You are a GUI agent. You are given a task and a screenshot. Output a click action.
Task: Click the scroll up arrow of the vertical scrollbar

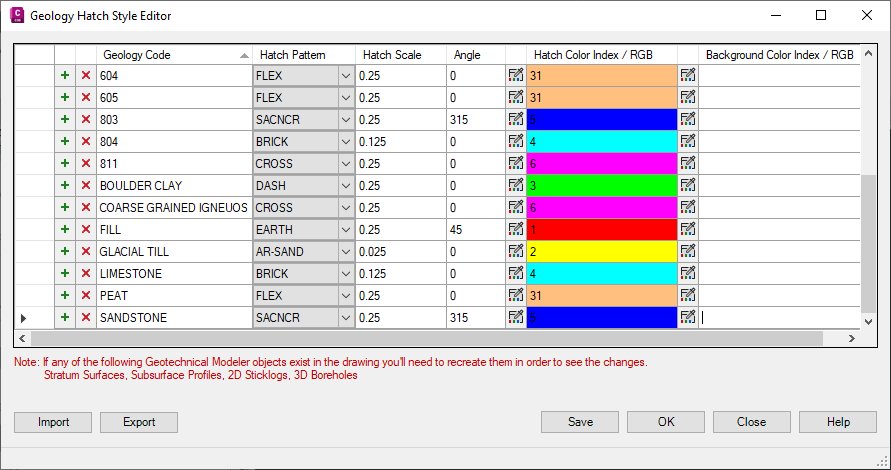pos(868,53)
